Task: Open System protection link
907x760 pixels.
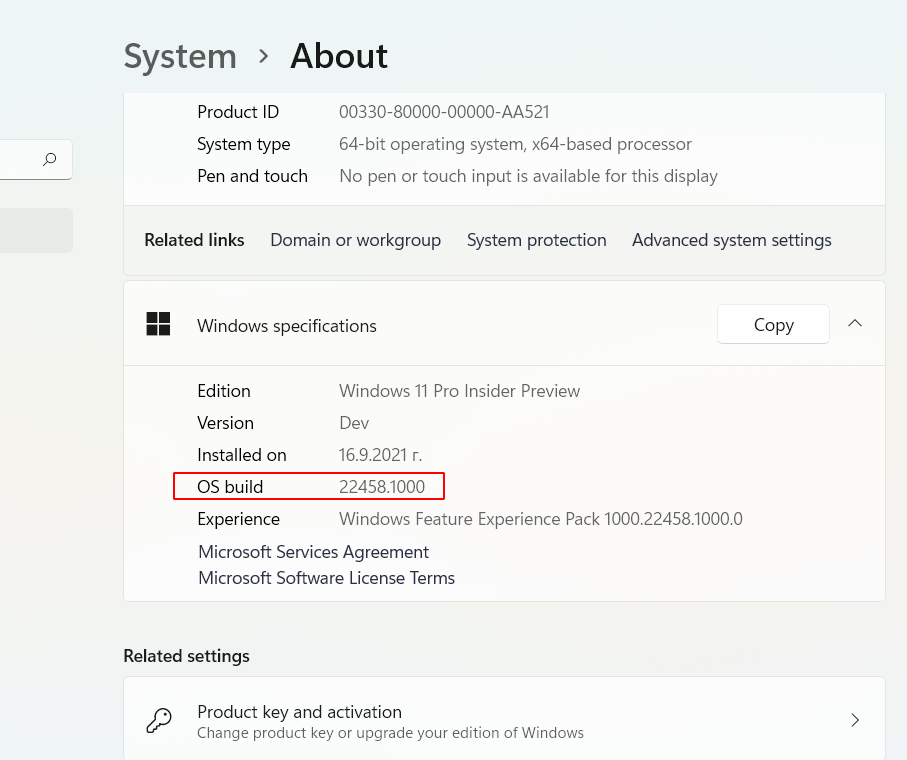Action: coord(537,240)
